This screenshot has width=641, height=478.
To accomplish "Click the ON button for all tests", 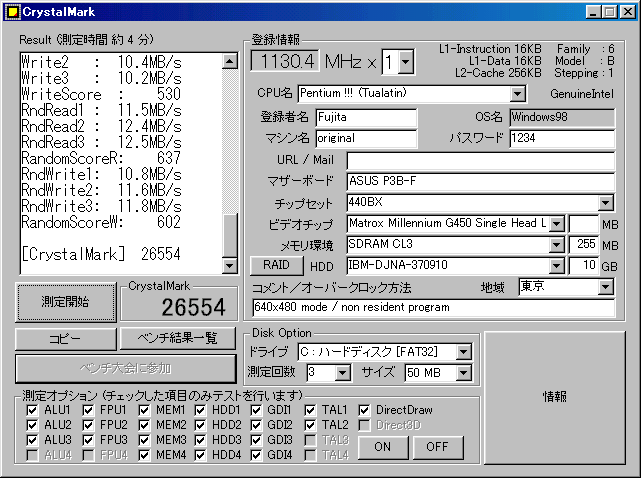I will (383, 447).
